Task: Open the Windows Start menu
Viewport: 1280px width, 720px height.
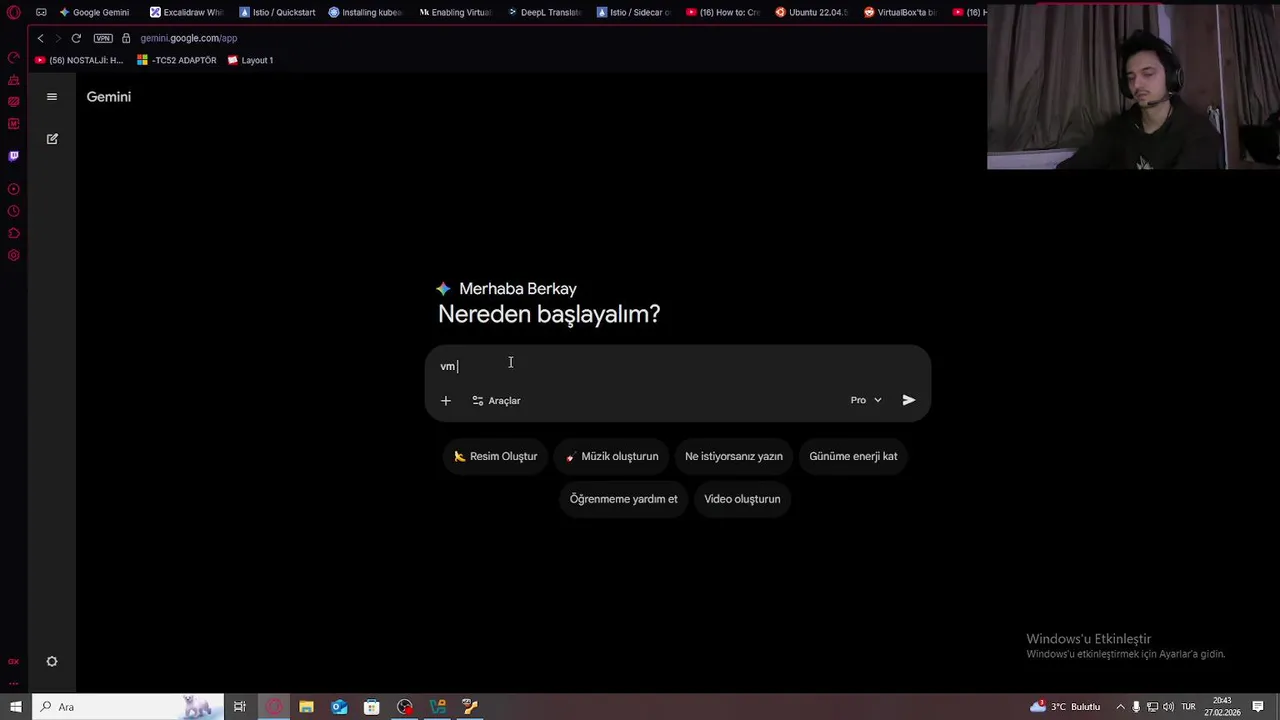Action: coord(16,707)
